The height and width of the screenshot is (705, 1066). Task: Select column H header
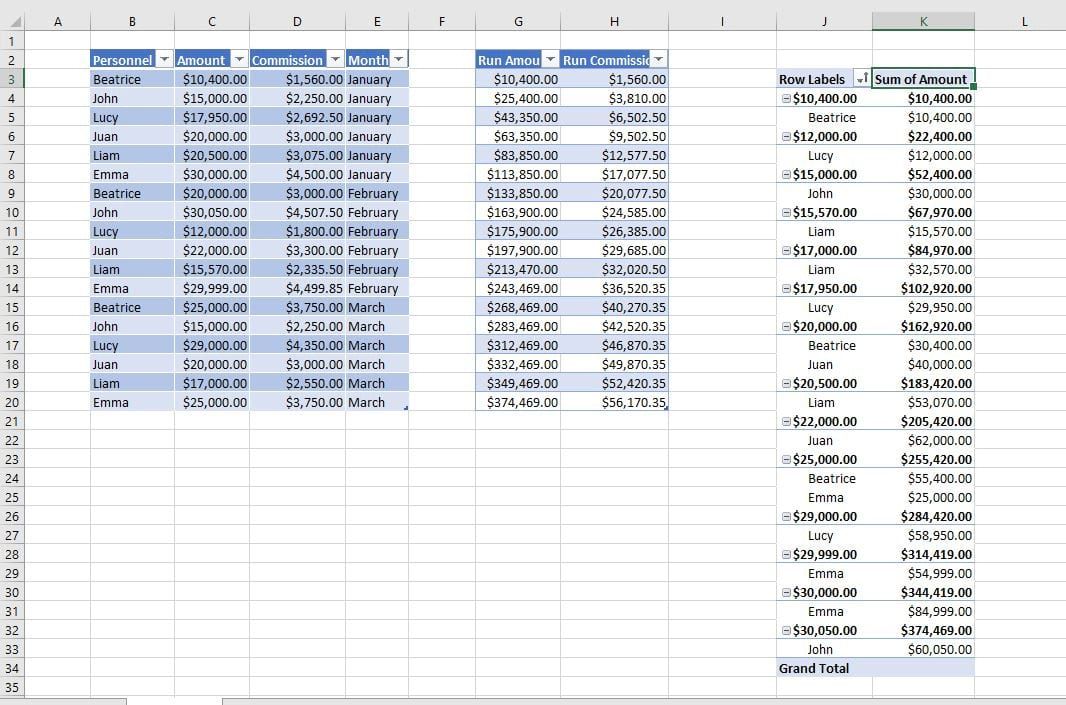click(x=614, y=21)
